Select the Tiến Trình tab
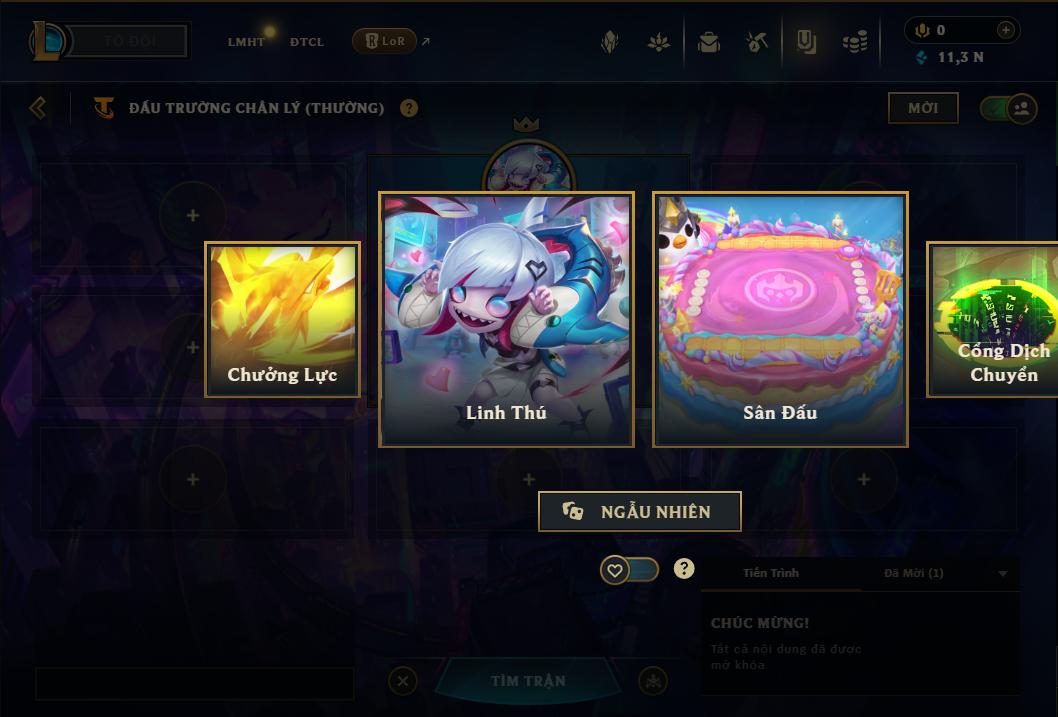This screenshot has height=717, width=1058. pyautogui.click(x=771, y=573)
